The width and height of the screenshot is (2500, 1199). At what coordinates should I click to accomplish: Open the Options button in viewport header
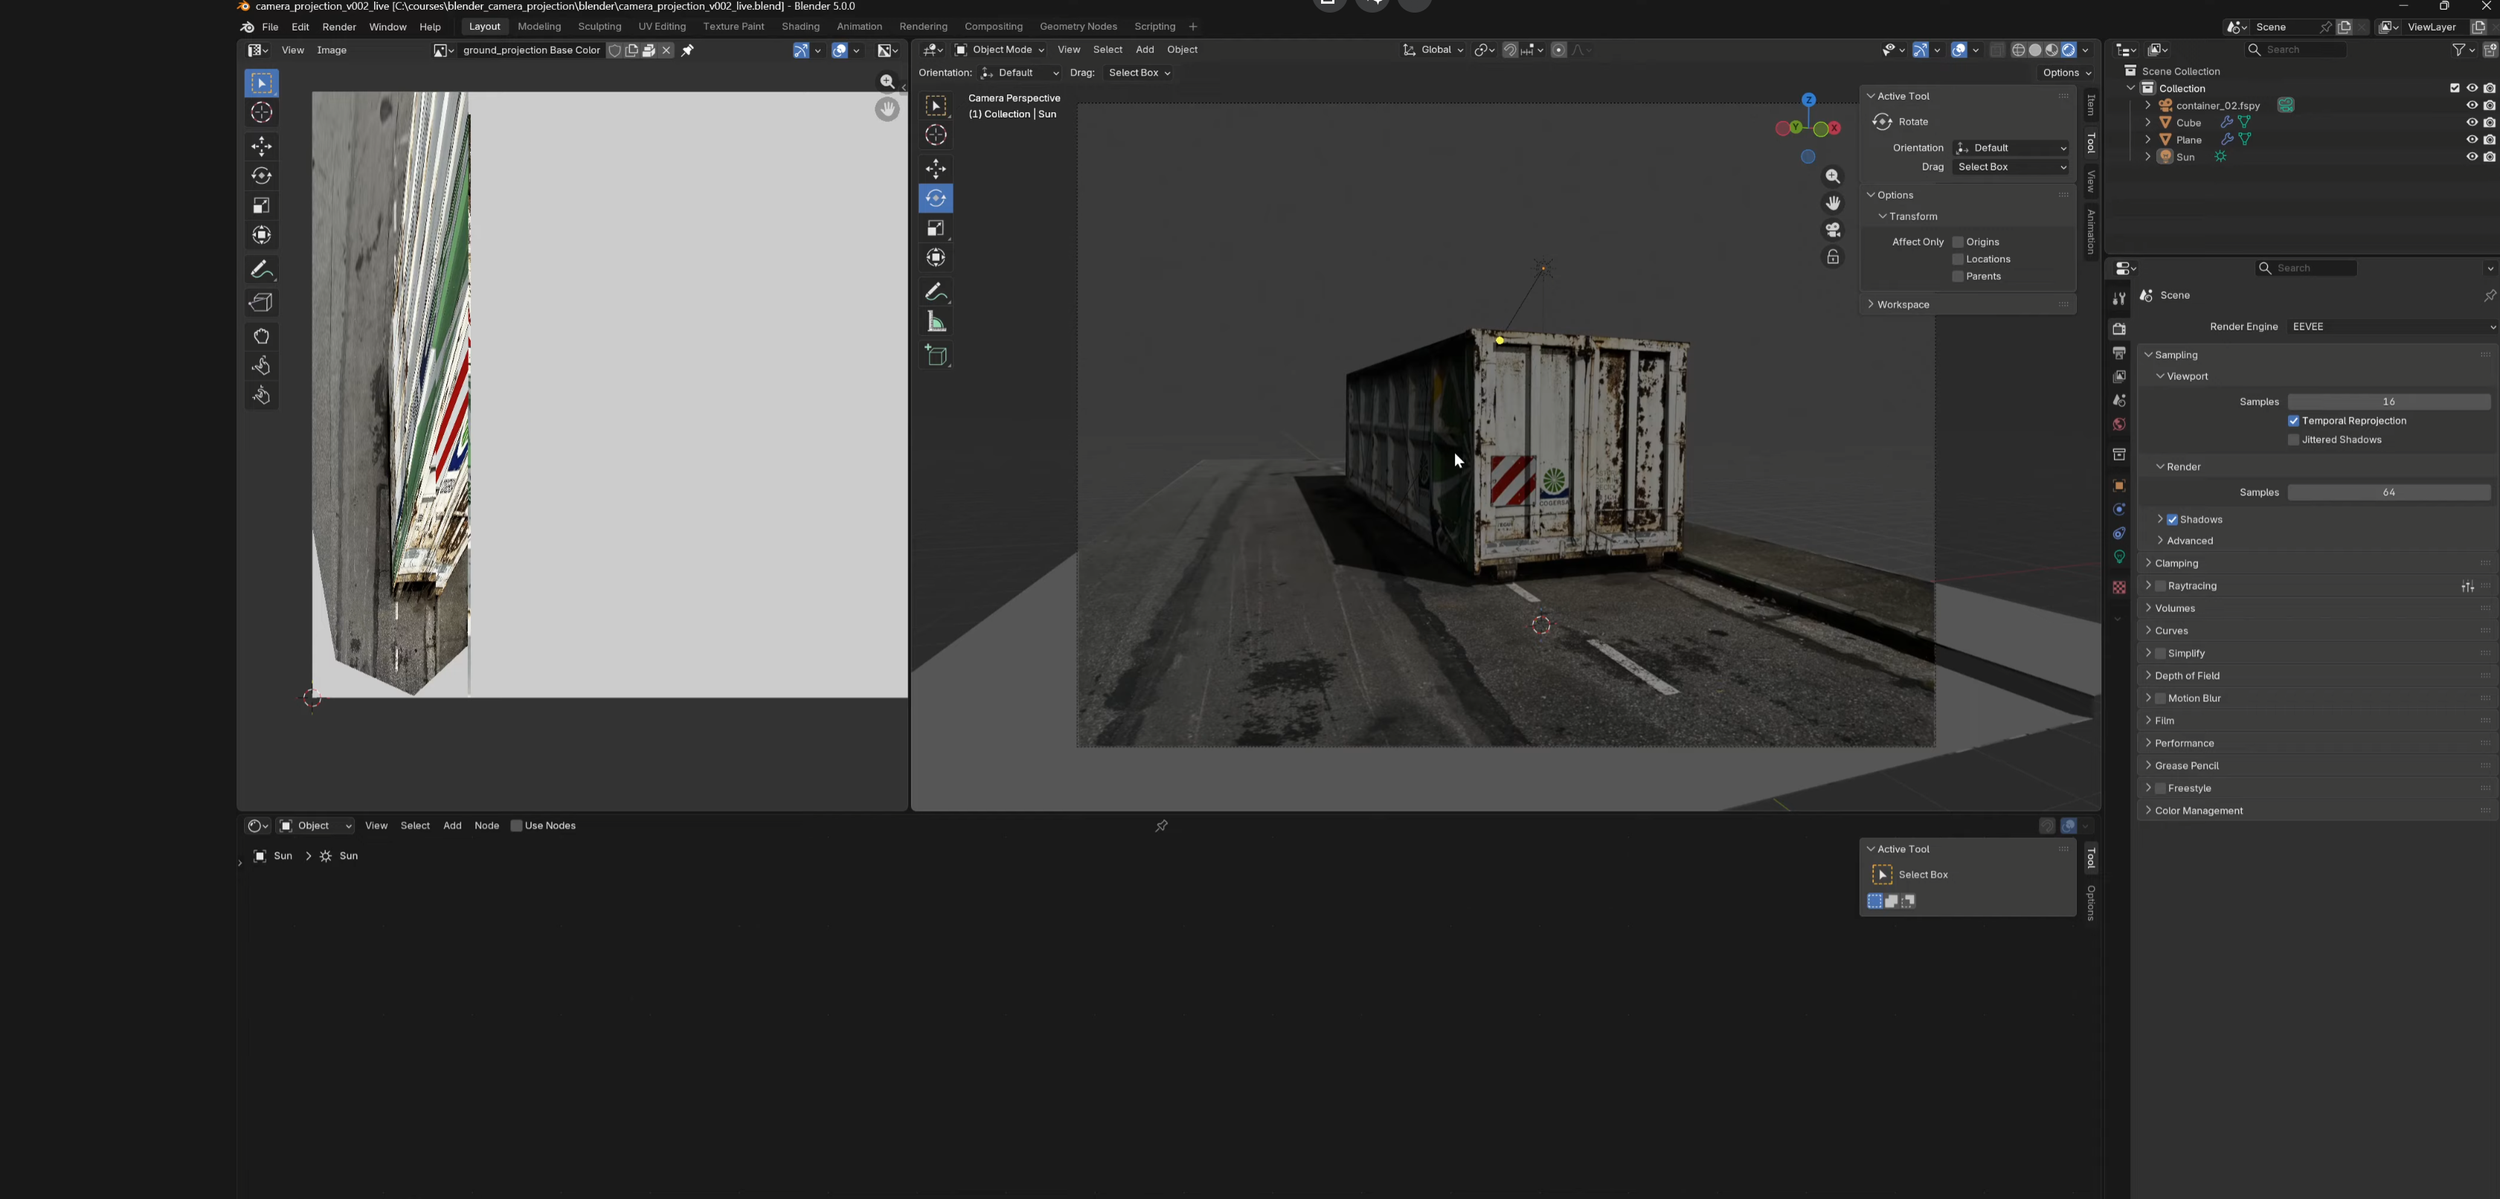[2066, 73]
